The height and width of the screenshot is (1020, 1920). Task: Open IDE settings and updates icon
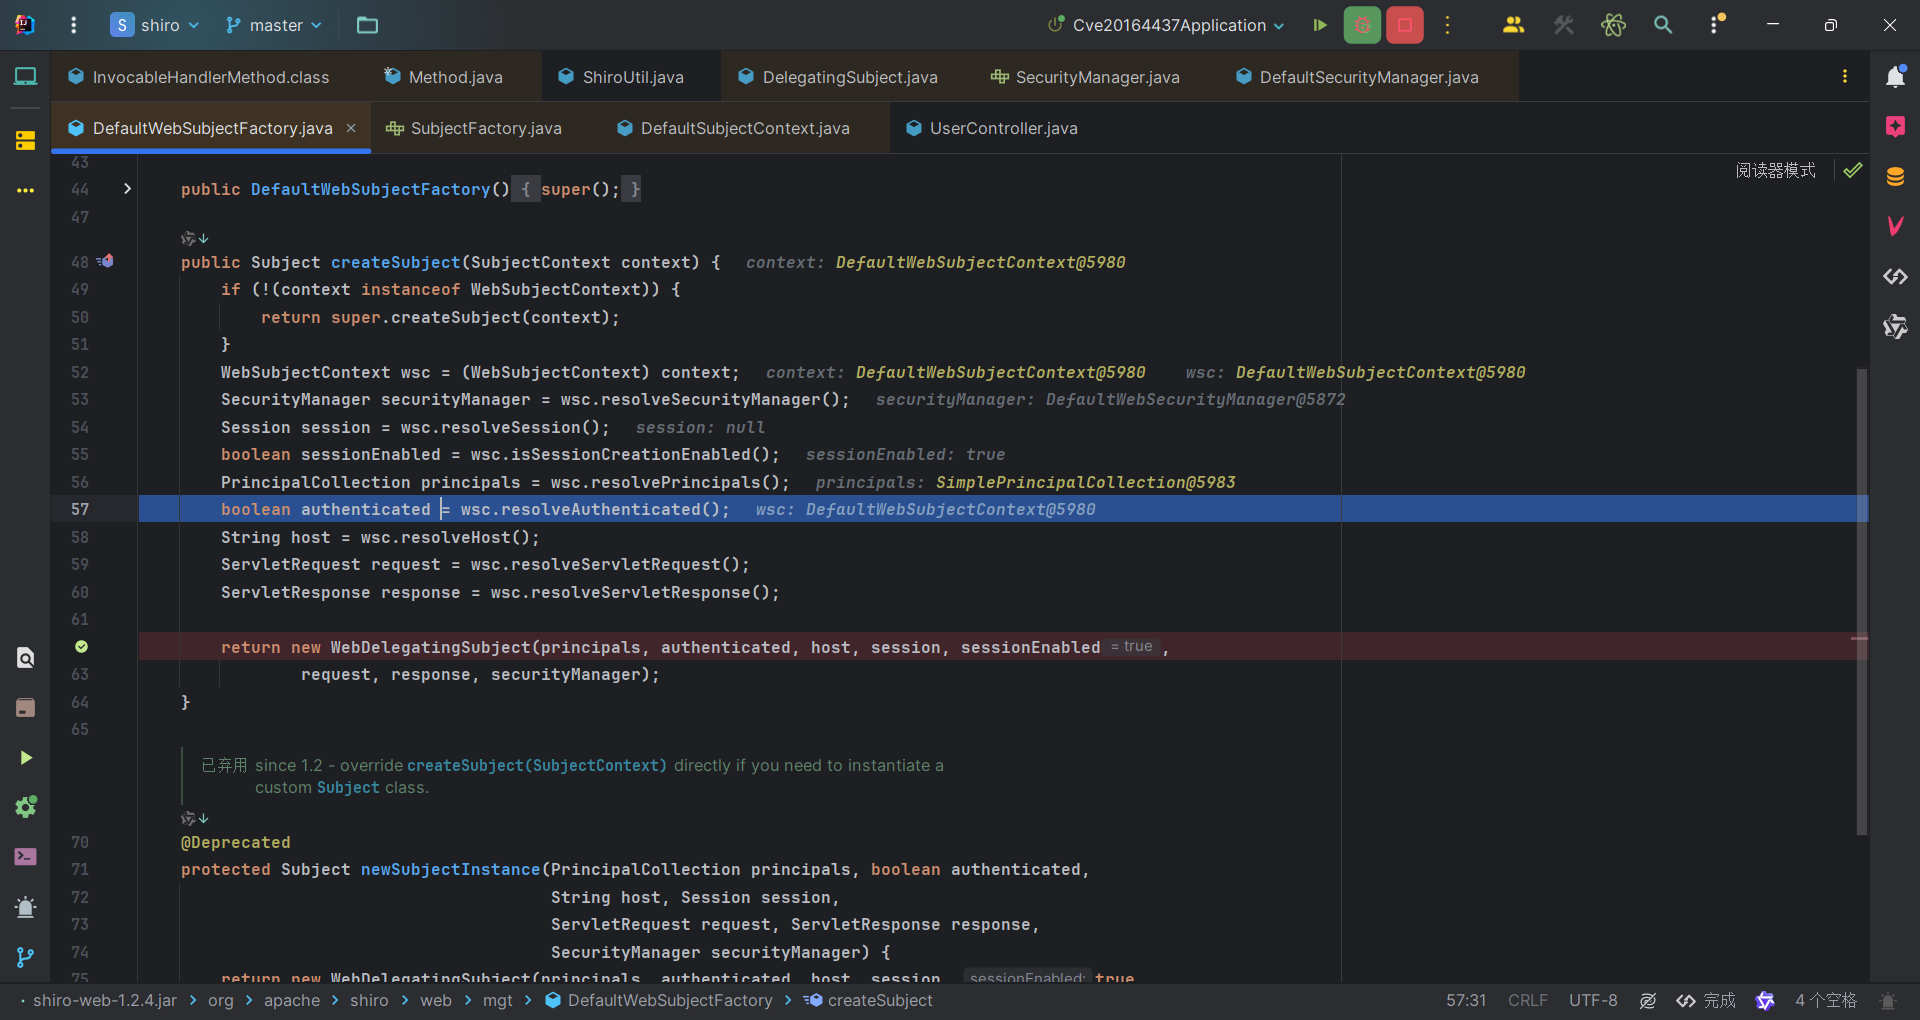[1716, 25]
